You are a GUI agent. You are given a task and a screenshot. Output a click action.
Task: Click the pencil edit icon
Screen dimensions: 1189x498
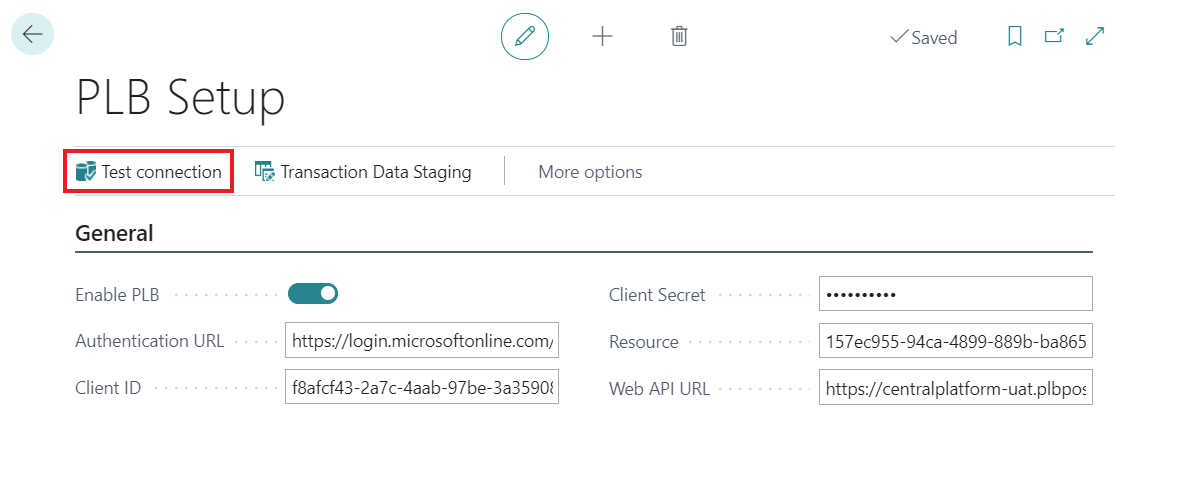click(x=525, y=37)
